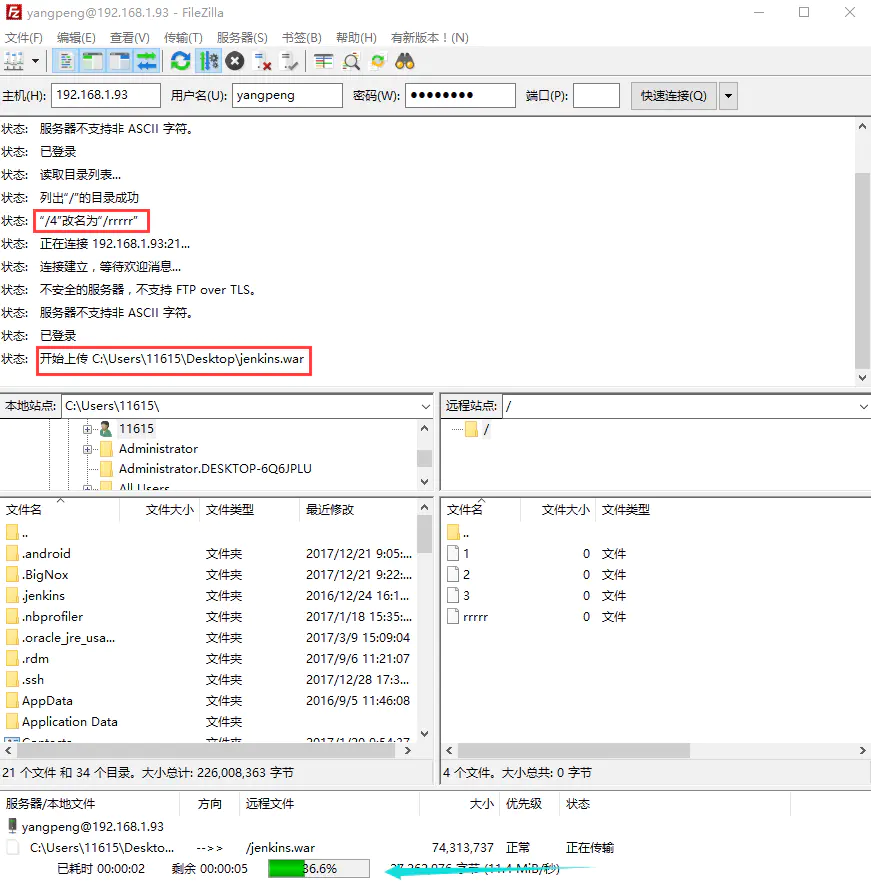Toggle synchronized browsing
871x889 pixels.
378,61
